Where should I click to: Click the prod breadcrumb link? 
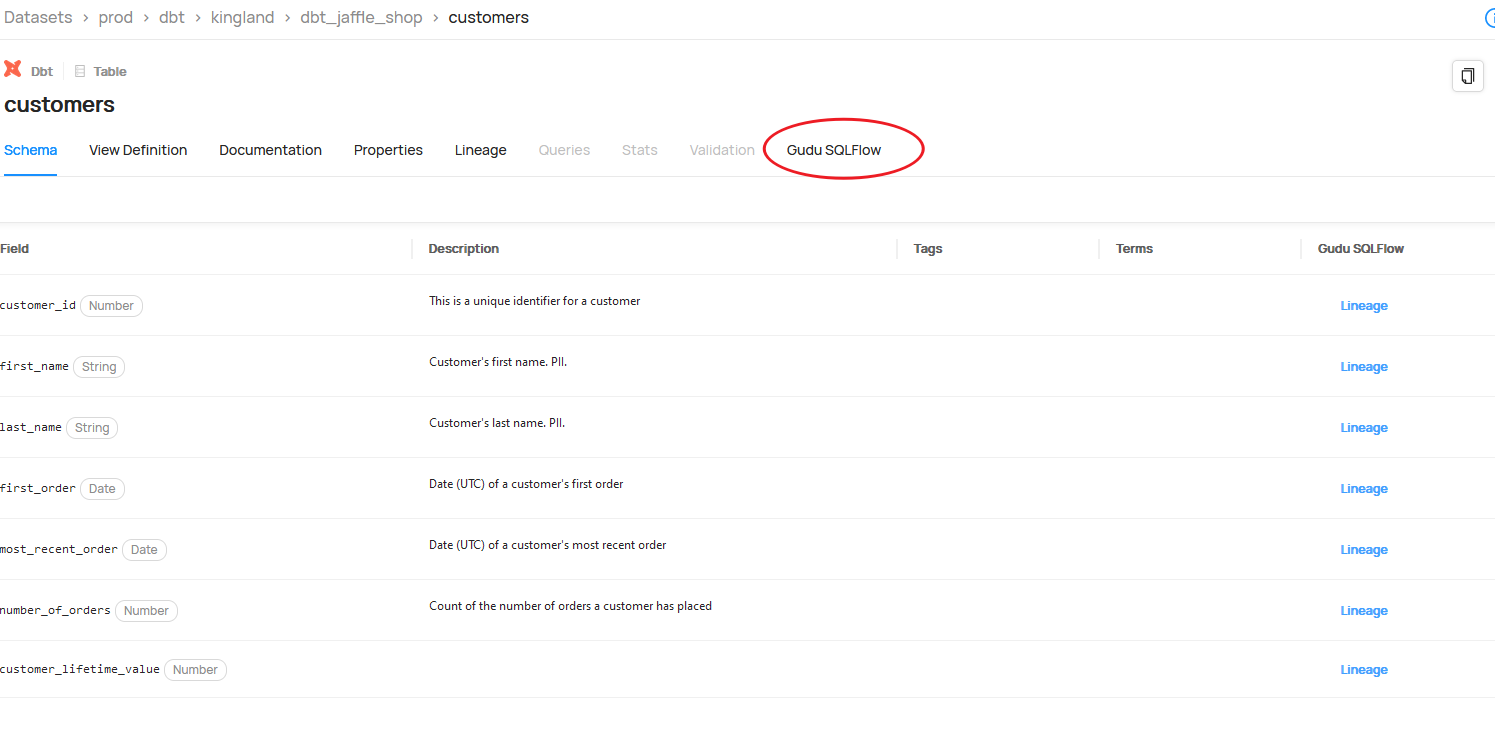pos(115,18)
